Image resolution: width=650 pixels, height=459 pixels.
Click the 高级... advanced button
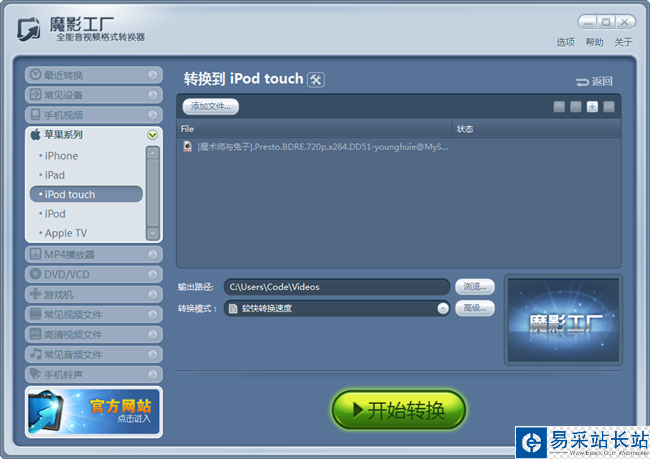(475, 308)
